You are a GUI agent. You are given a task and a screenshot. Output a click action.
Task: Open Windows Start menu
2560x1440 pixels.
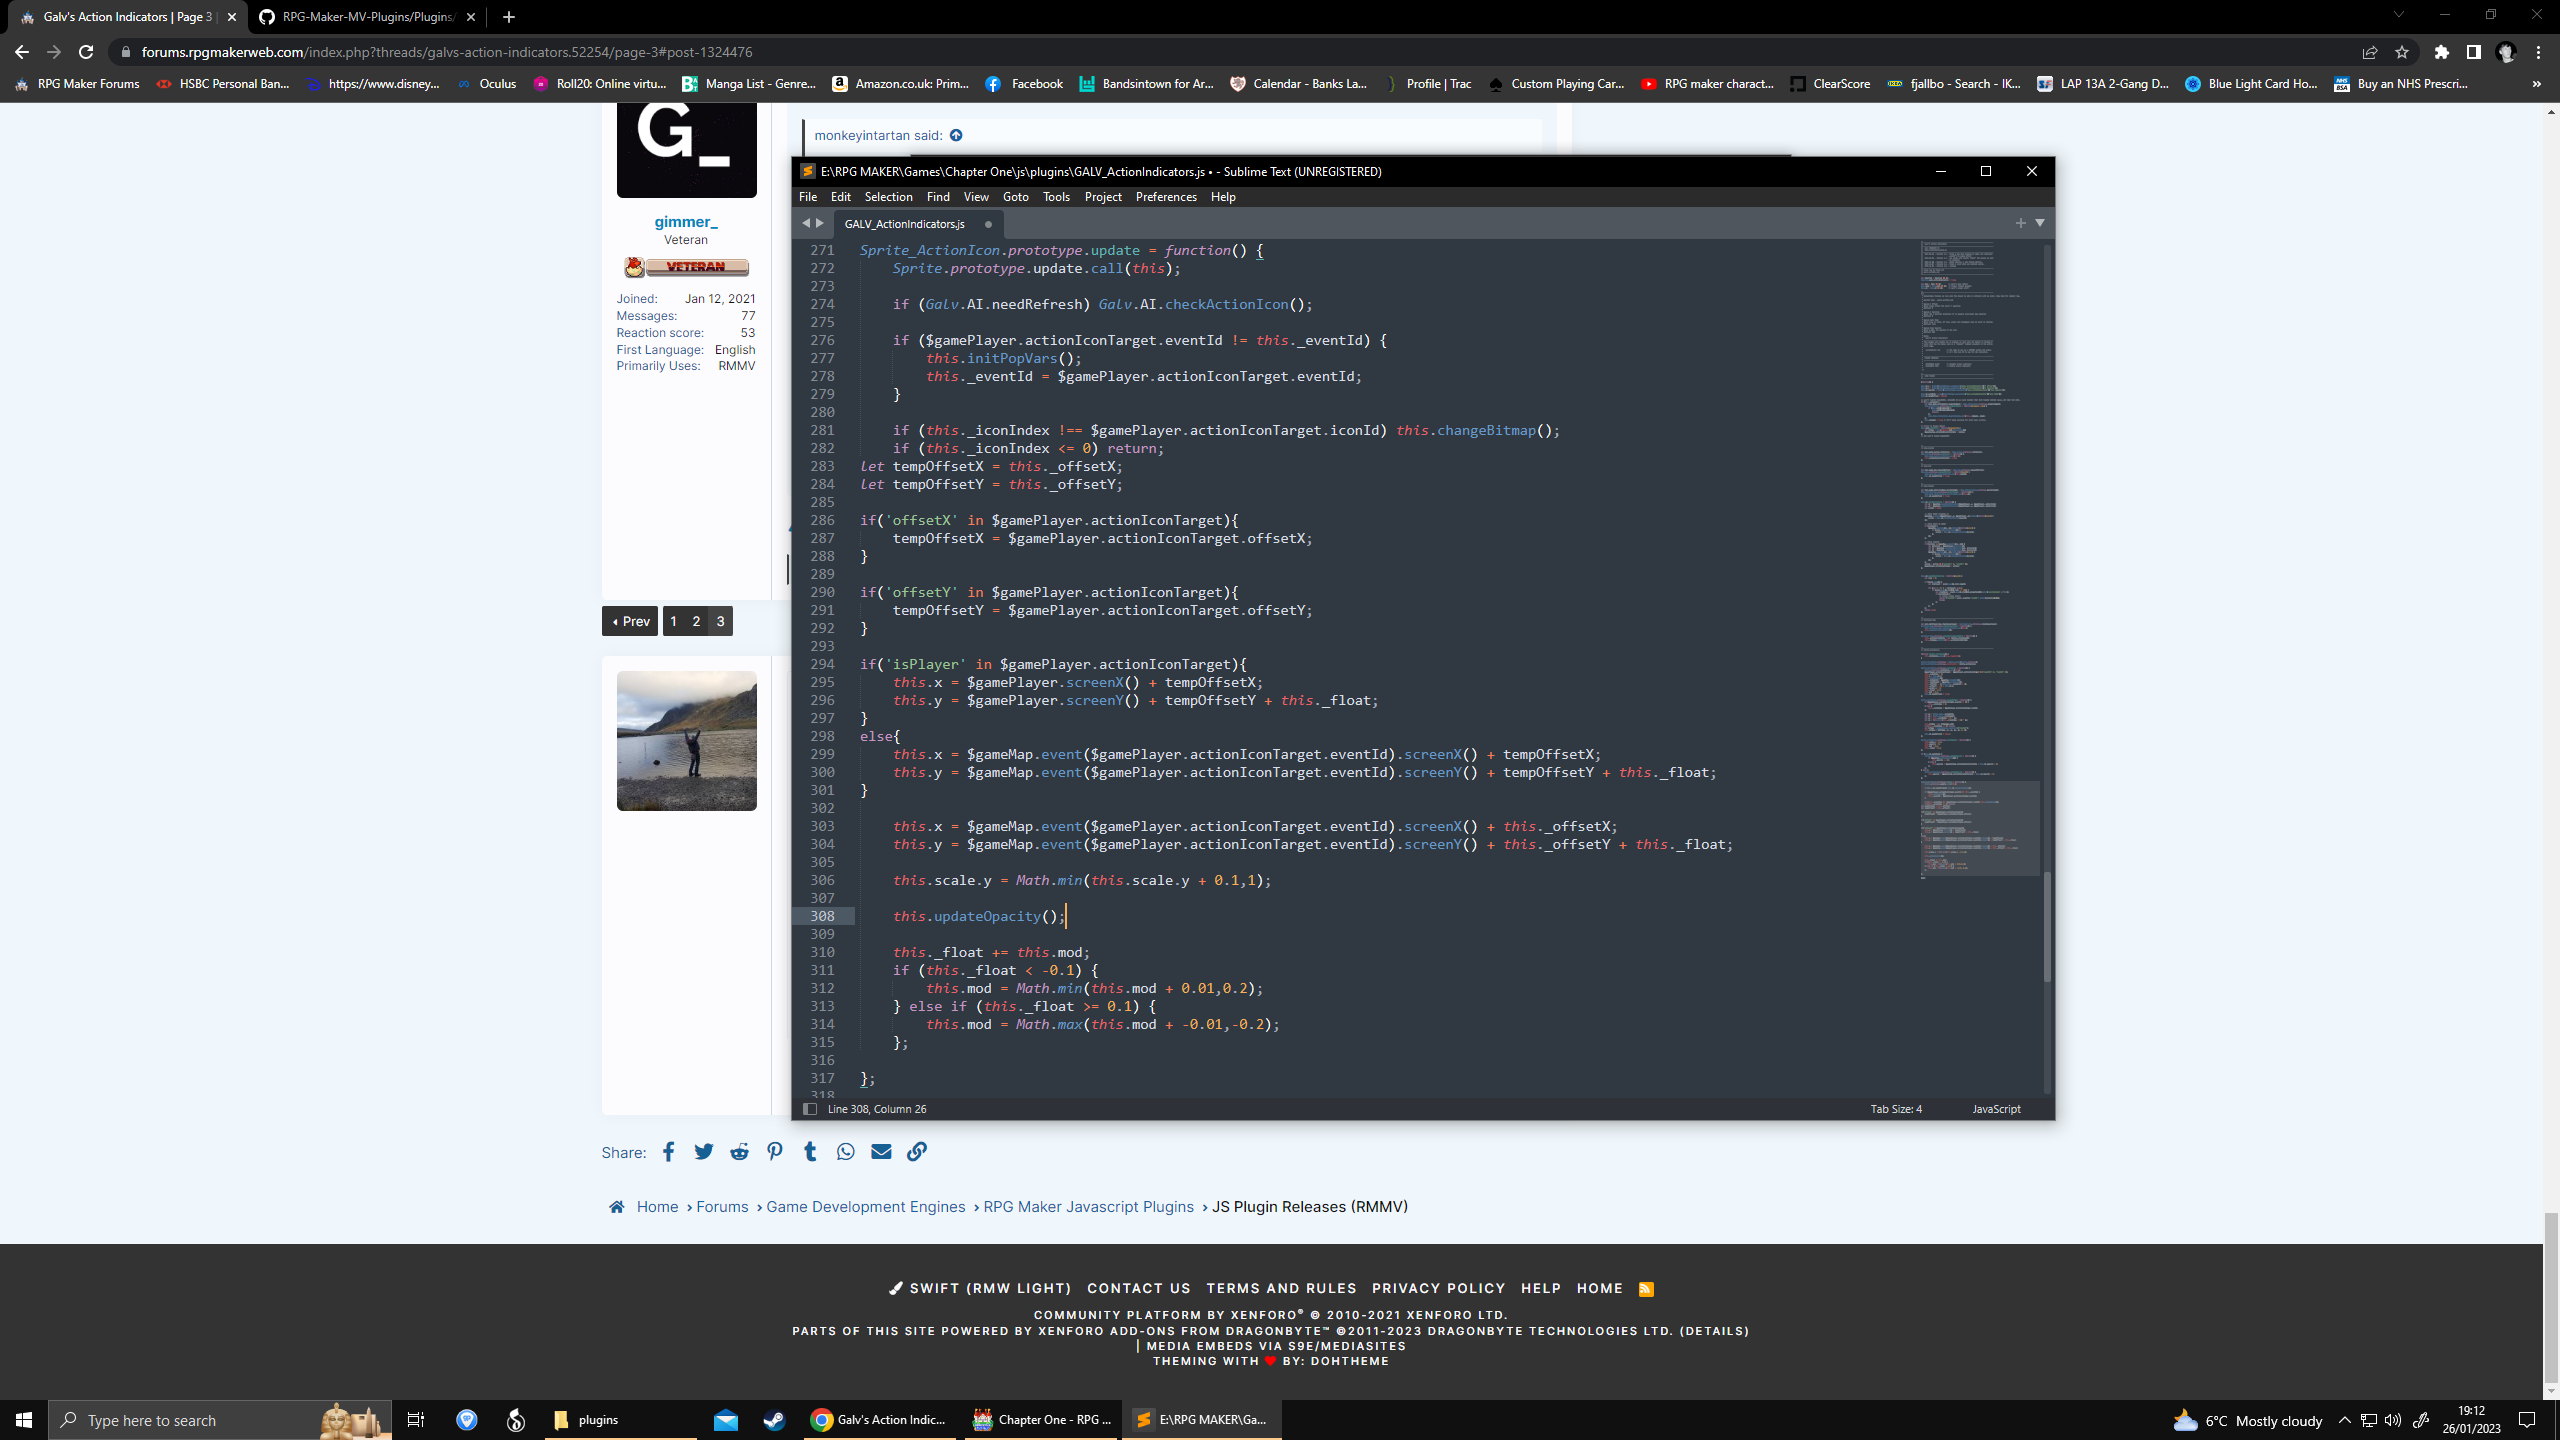coord(24,1420)
